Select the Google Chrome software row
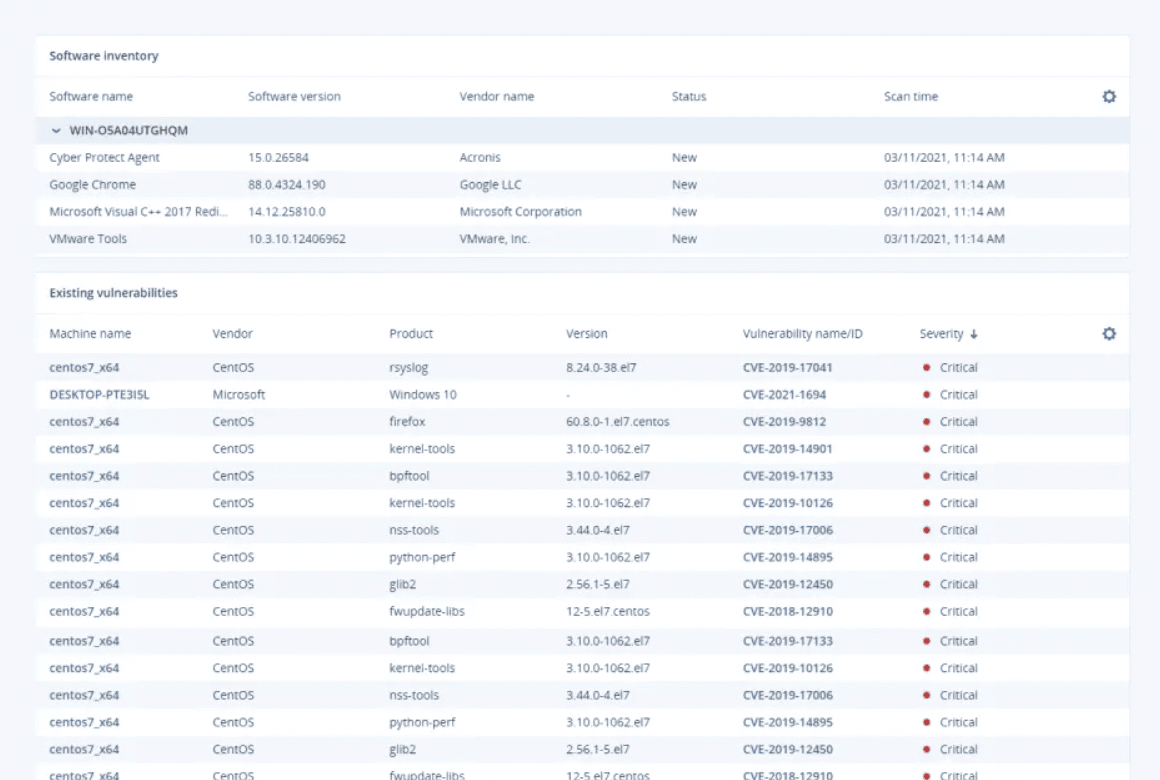Image resolution: width=1160 pixels, height=780 pixels. point(582,185)
